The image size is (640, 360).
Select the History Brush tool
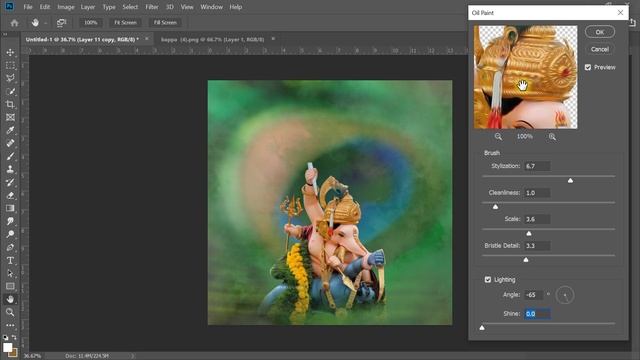(10, 182)
